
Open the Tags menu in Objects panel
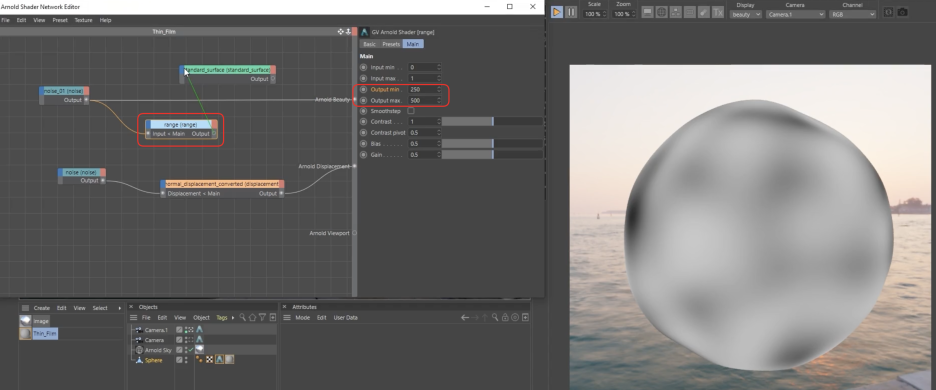point(221,318)
